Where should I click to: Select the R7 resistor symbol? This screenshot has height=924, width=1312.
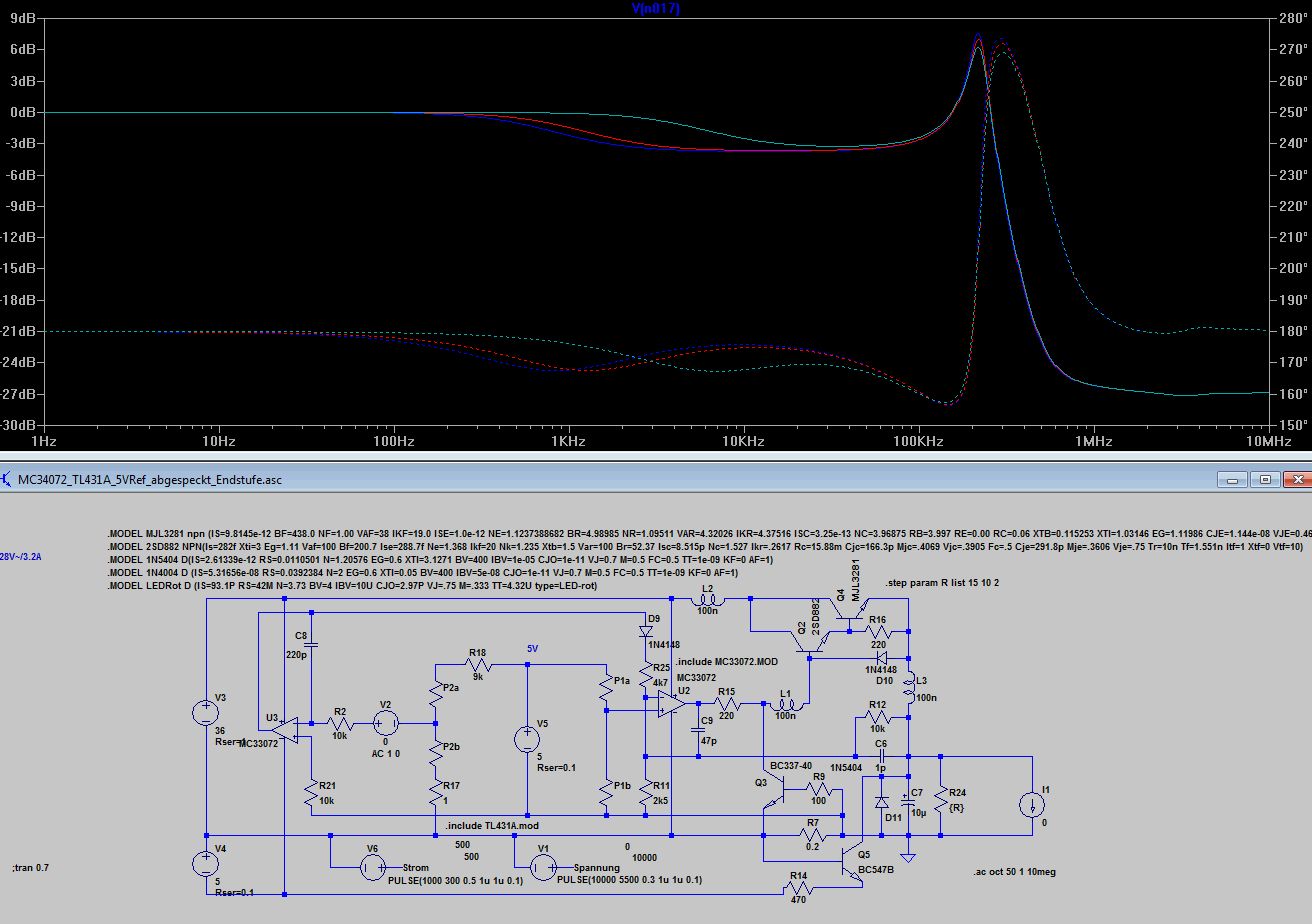pyautogui.click(x=812, y=834)
